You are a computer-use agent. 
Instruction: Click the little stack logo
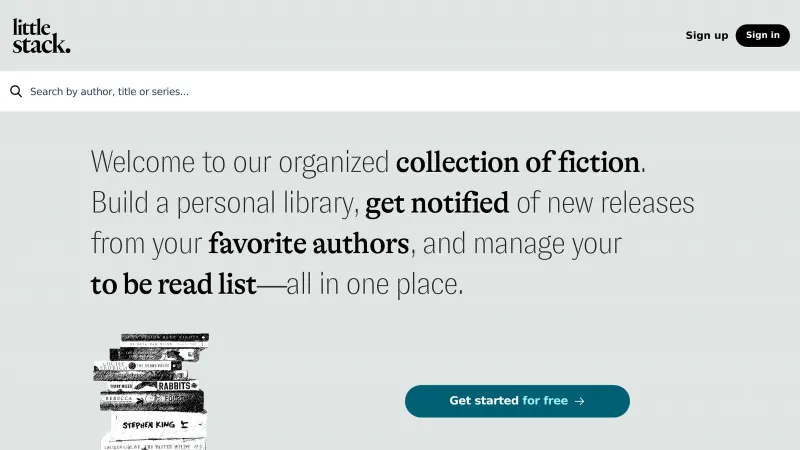41,36
